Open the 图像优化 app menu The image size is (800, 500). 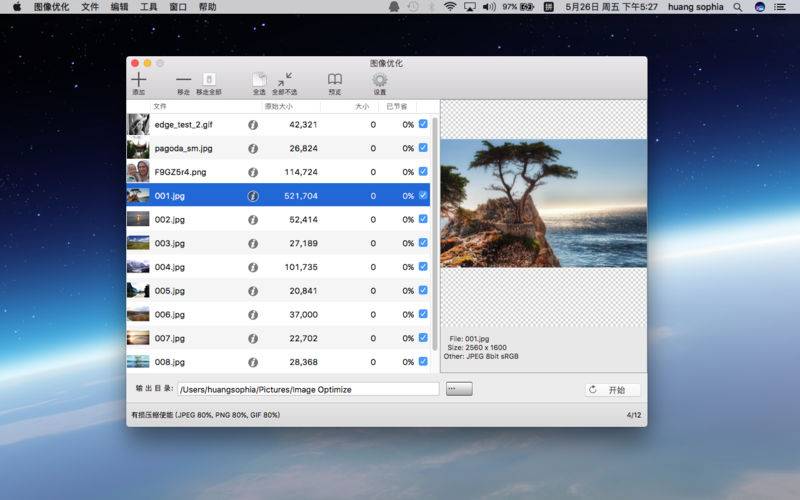coord(52,7)
